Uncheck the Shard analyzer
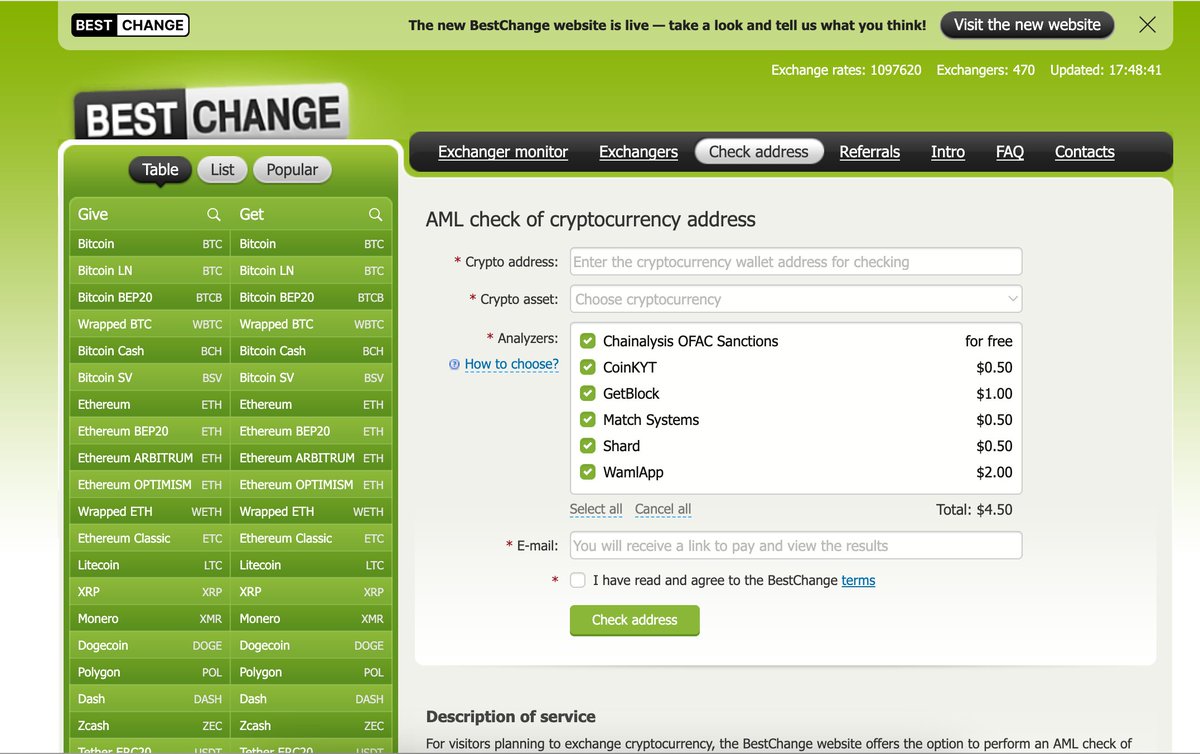The width and height of the screenshot is (1200, 754). 588,446
